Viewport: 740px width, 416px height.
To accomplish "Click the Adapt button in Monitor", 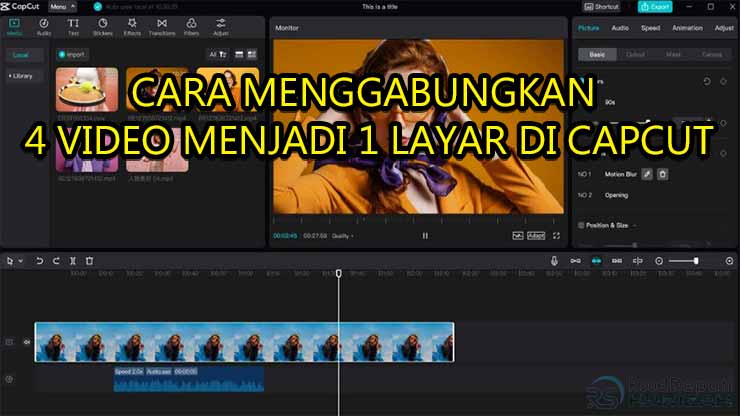I will [x=536, y=236].
